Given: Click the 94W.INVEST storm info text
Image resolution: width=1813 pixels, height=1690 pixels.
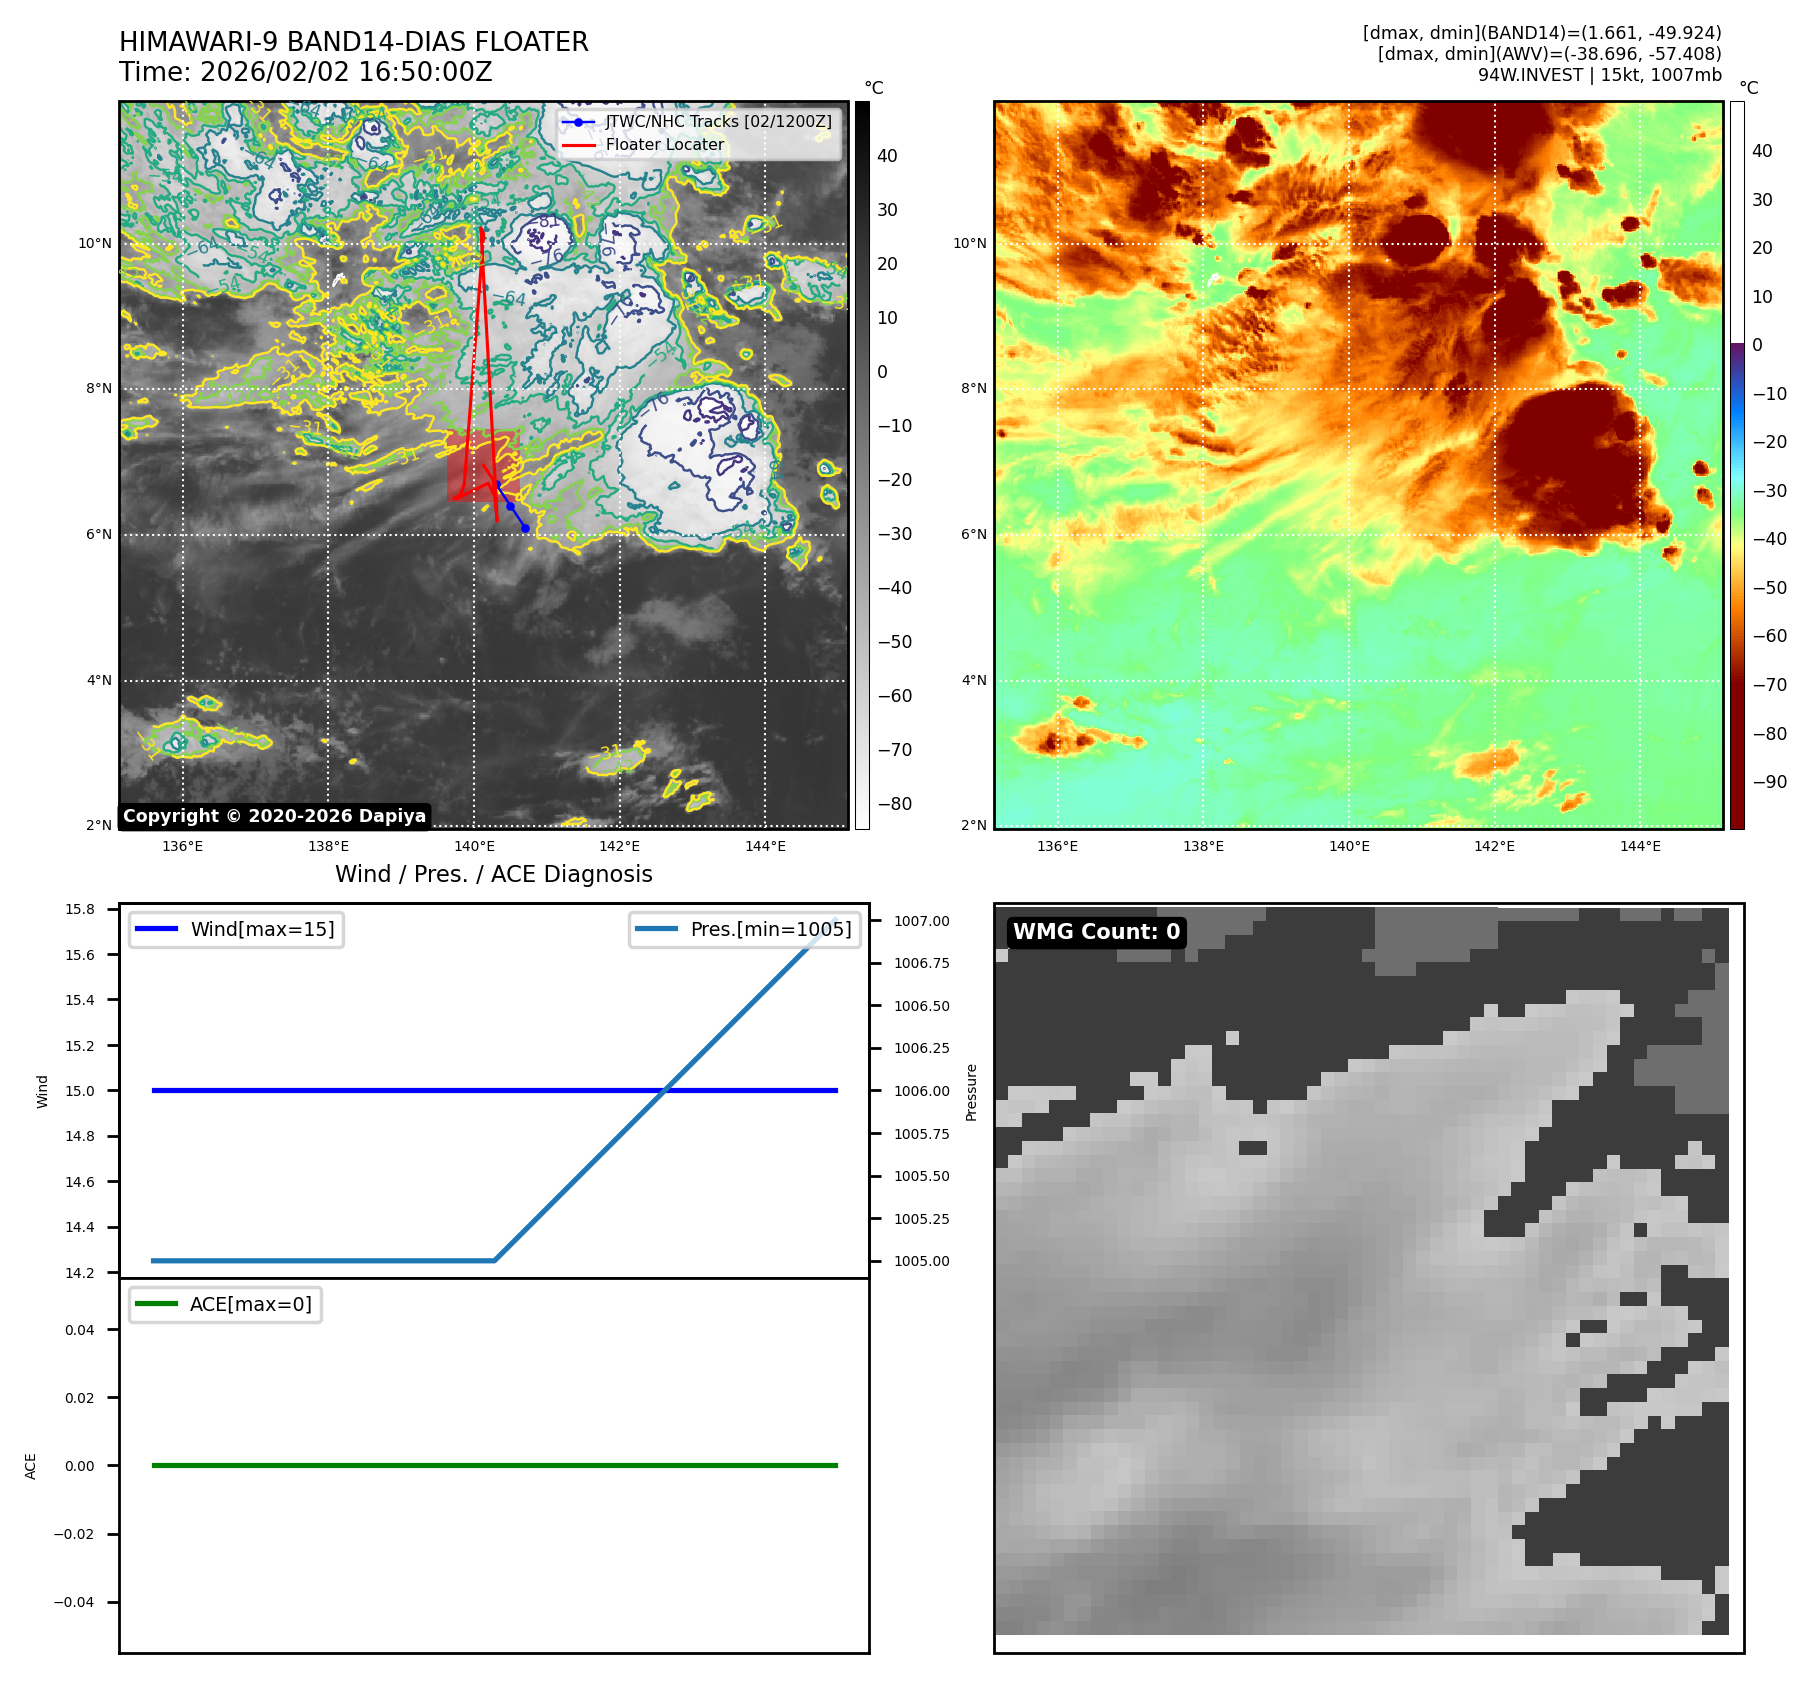Looking at the screenshot, I should 1599,75.
